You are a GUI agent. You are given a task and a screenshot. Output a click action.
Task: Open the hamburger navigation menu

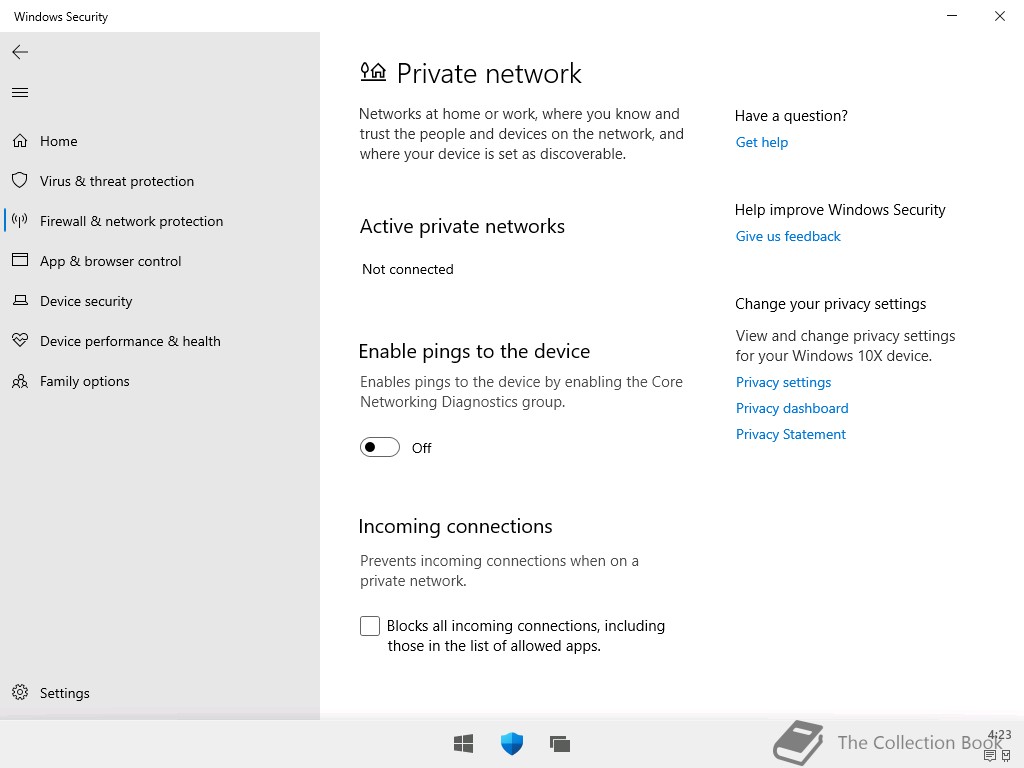[20, 93]
